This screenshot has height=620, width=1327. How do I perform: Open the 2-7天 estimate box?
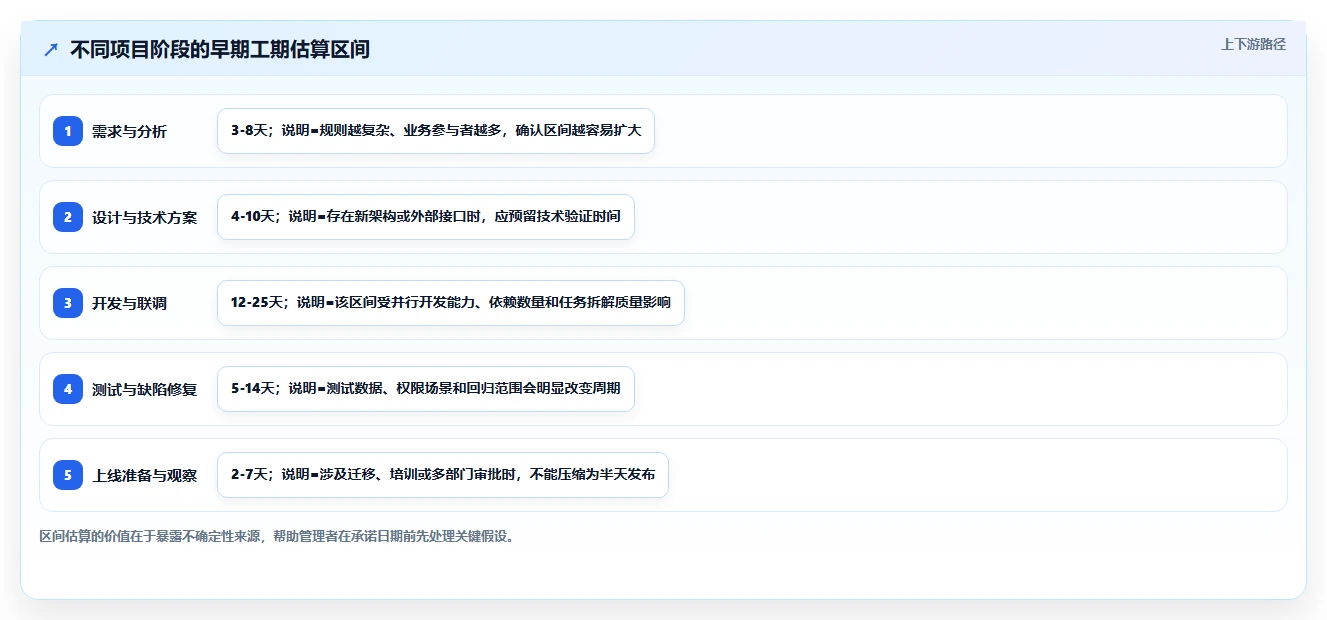443,475
